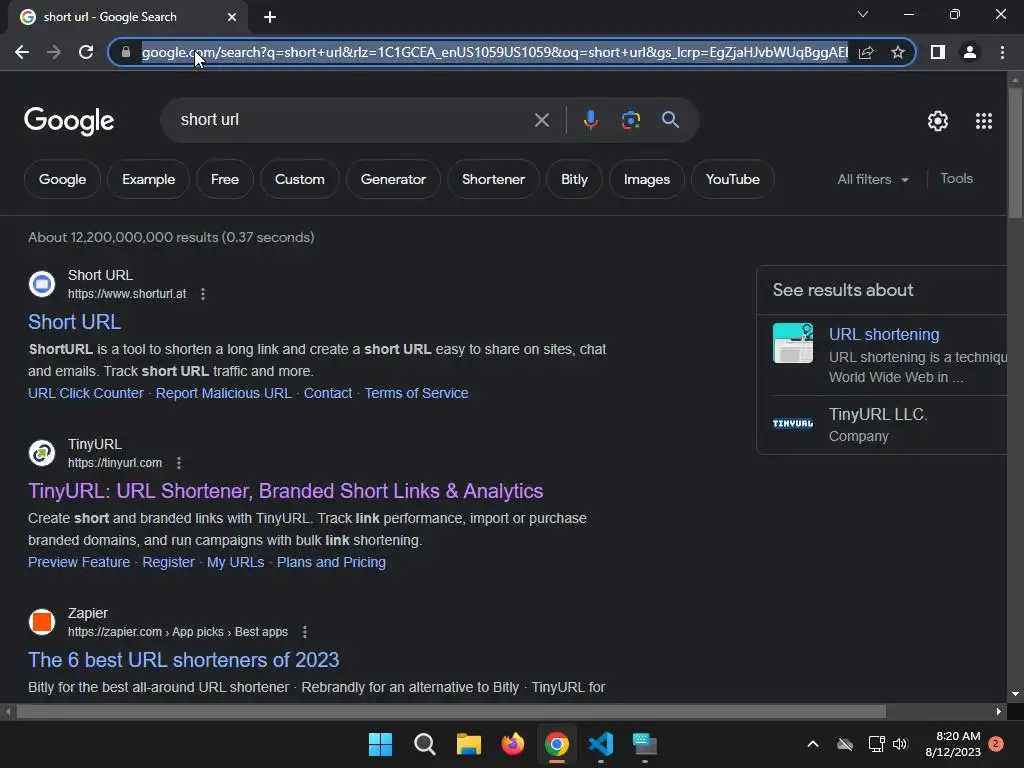Open the clock showing 8:20 AM

[953, 744]
